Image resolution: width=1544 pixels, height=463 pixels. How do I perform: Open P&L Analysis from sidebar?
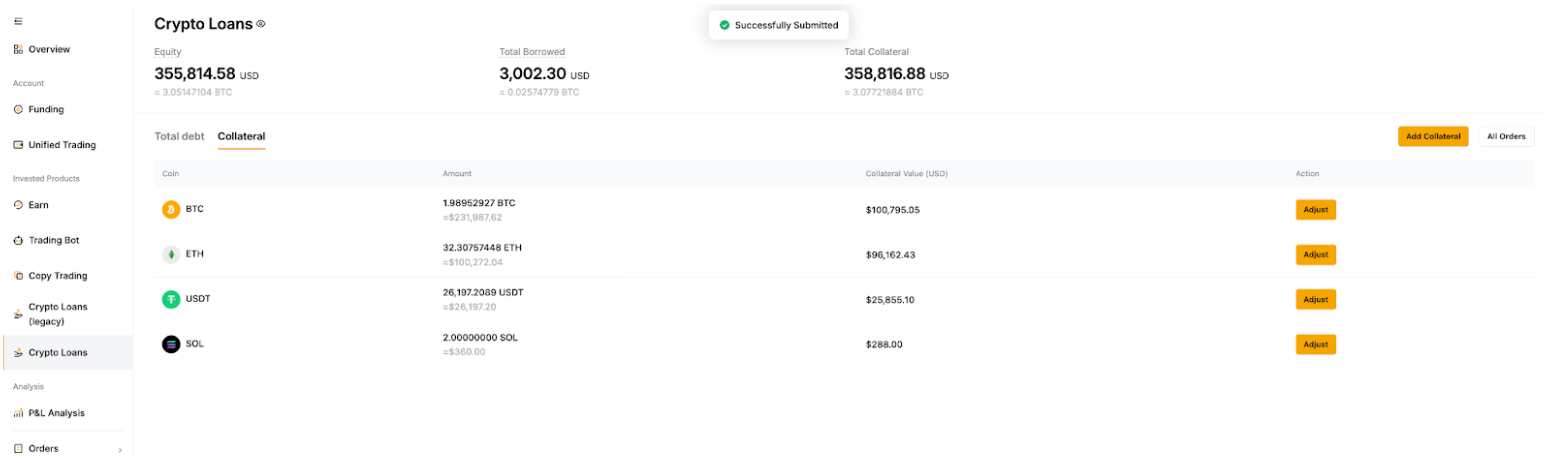point(56,413)
